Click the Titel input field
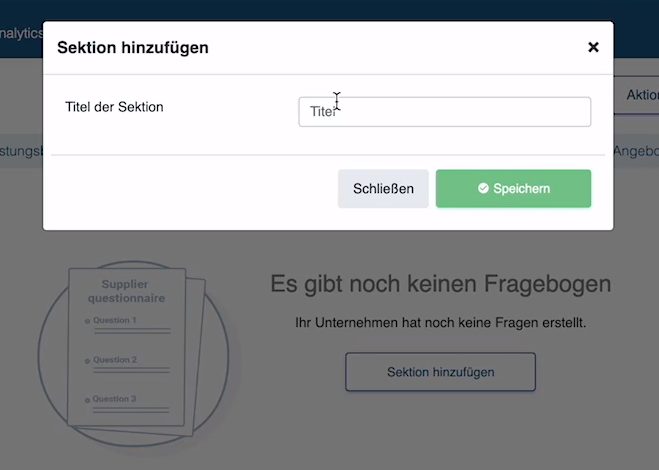Image resolution: width=659 pixels, height=470 pixels. point(444,112)
